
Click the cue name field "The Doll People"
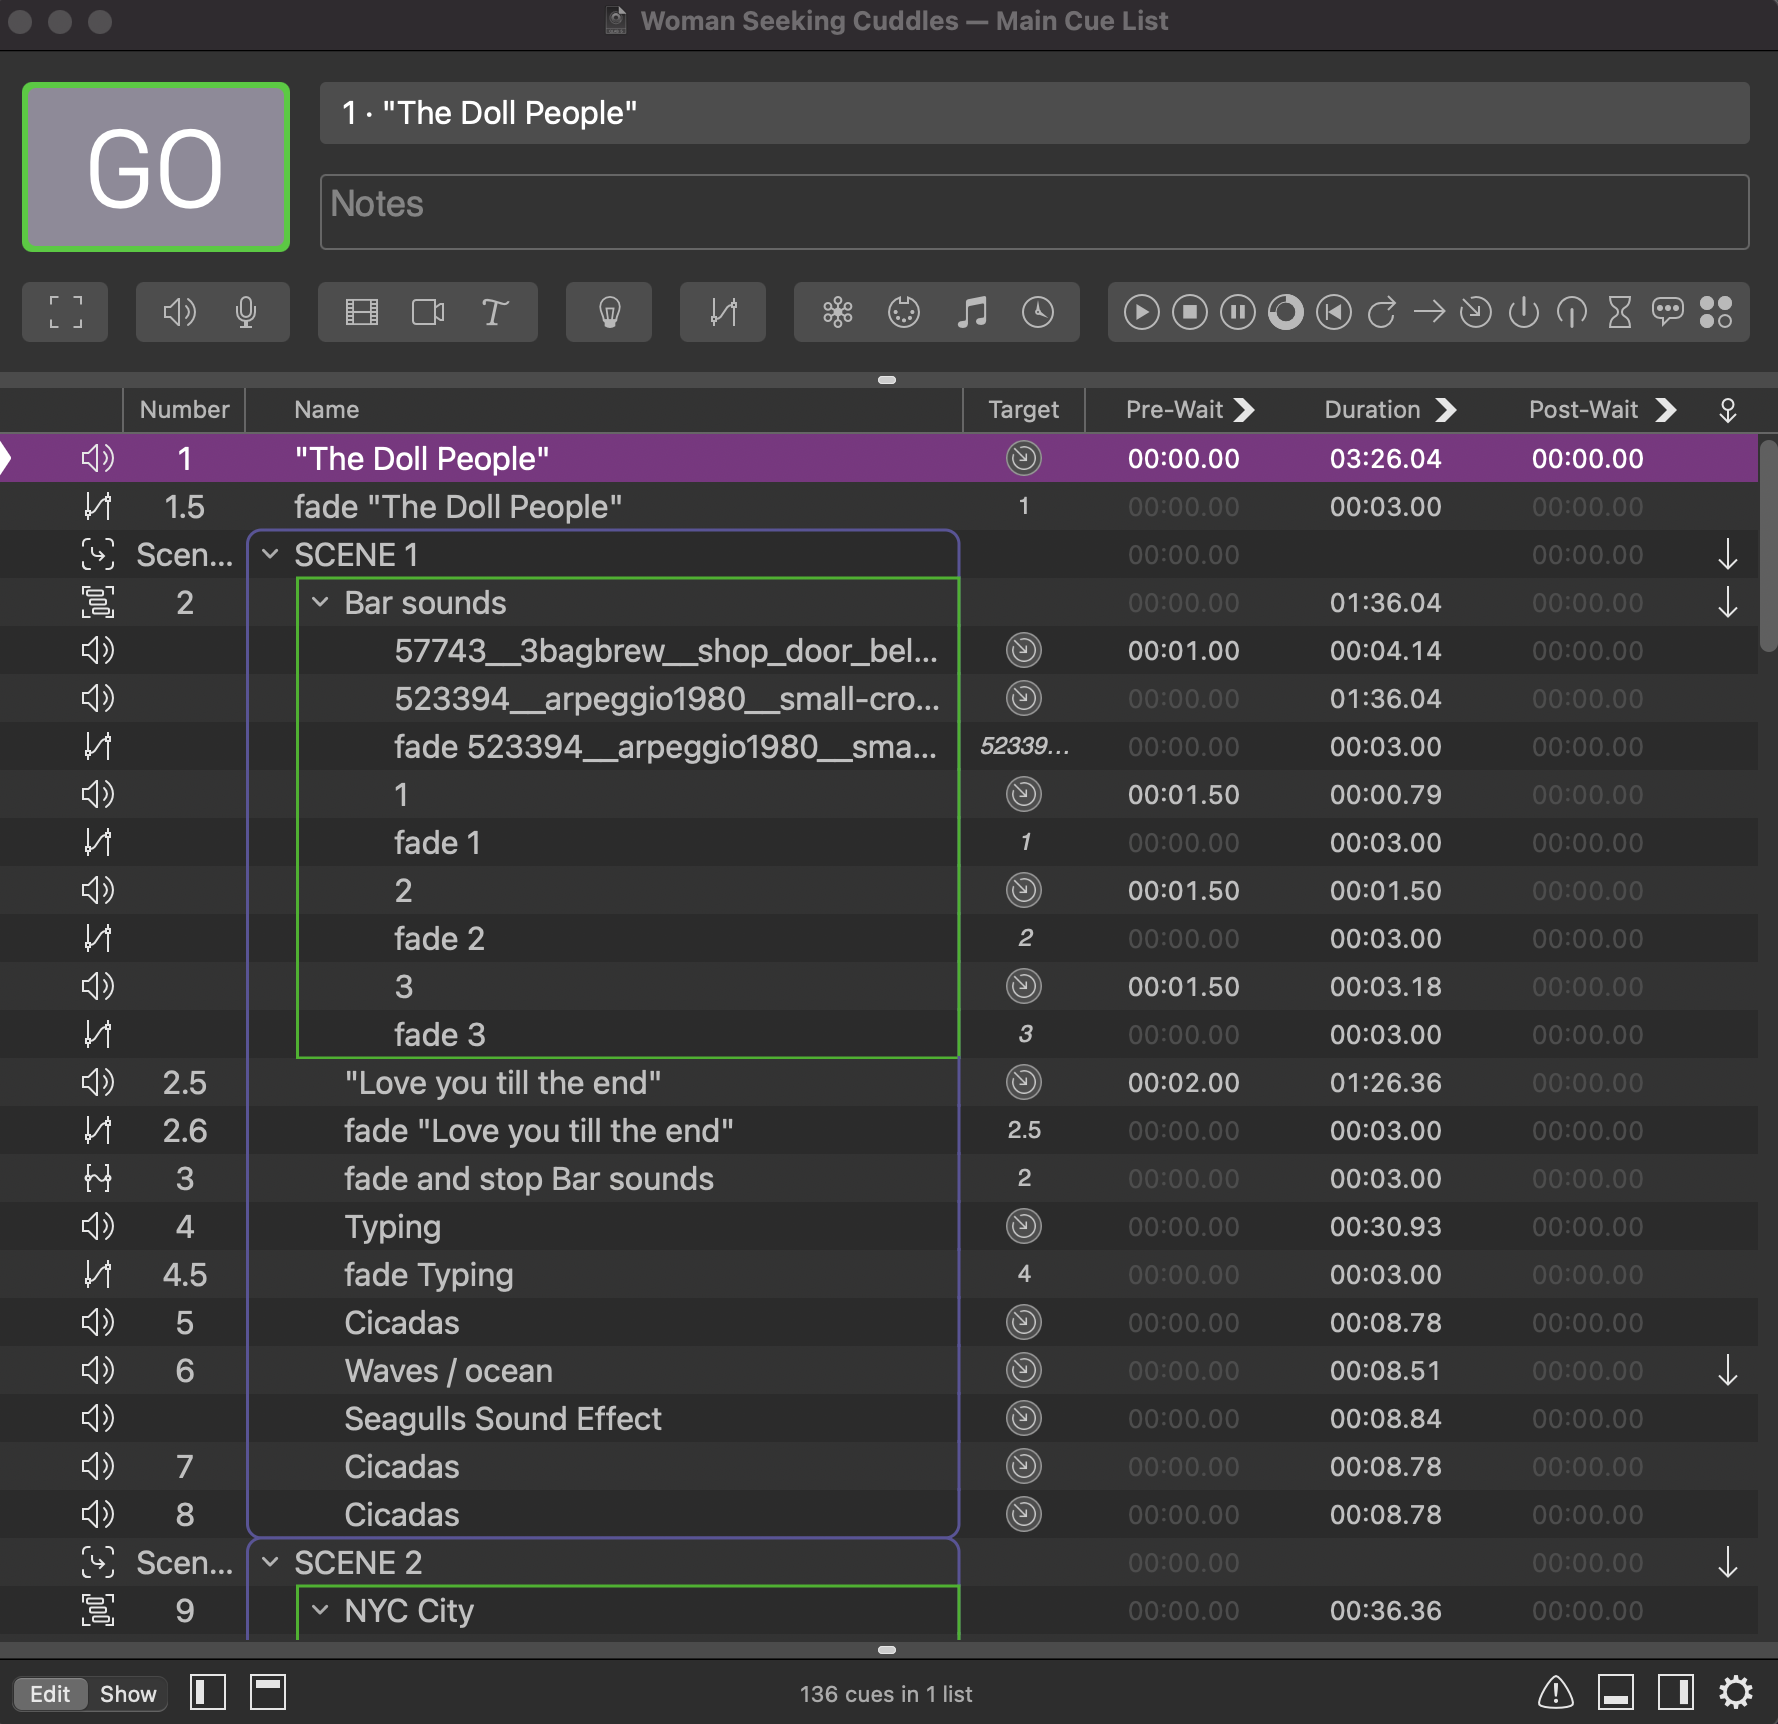(1034, 113)
